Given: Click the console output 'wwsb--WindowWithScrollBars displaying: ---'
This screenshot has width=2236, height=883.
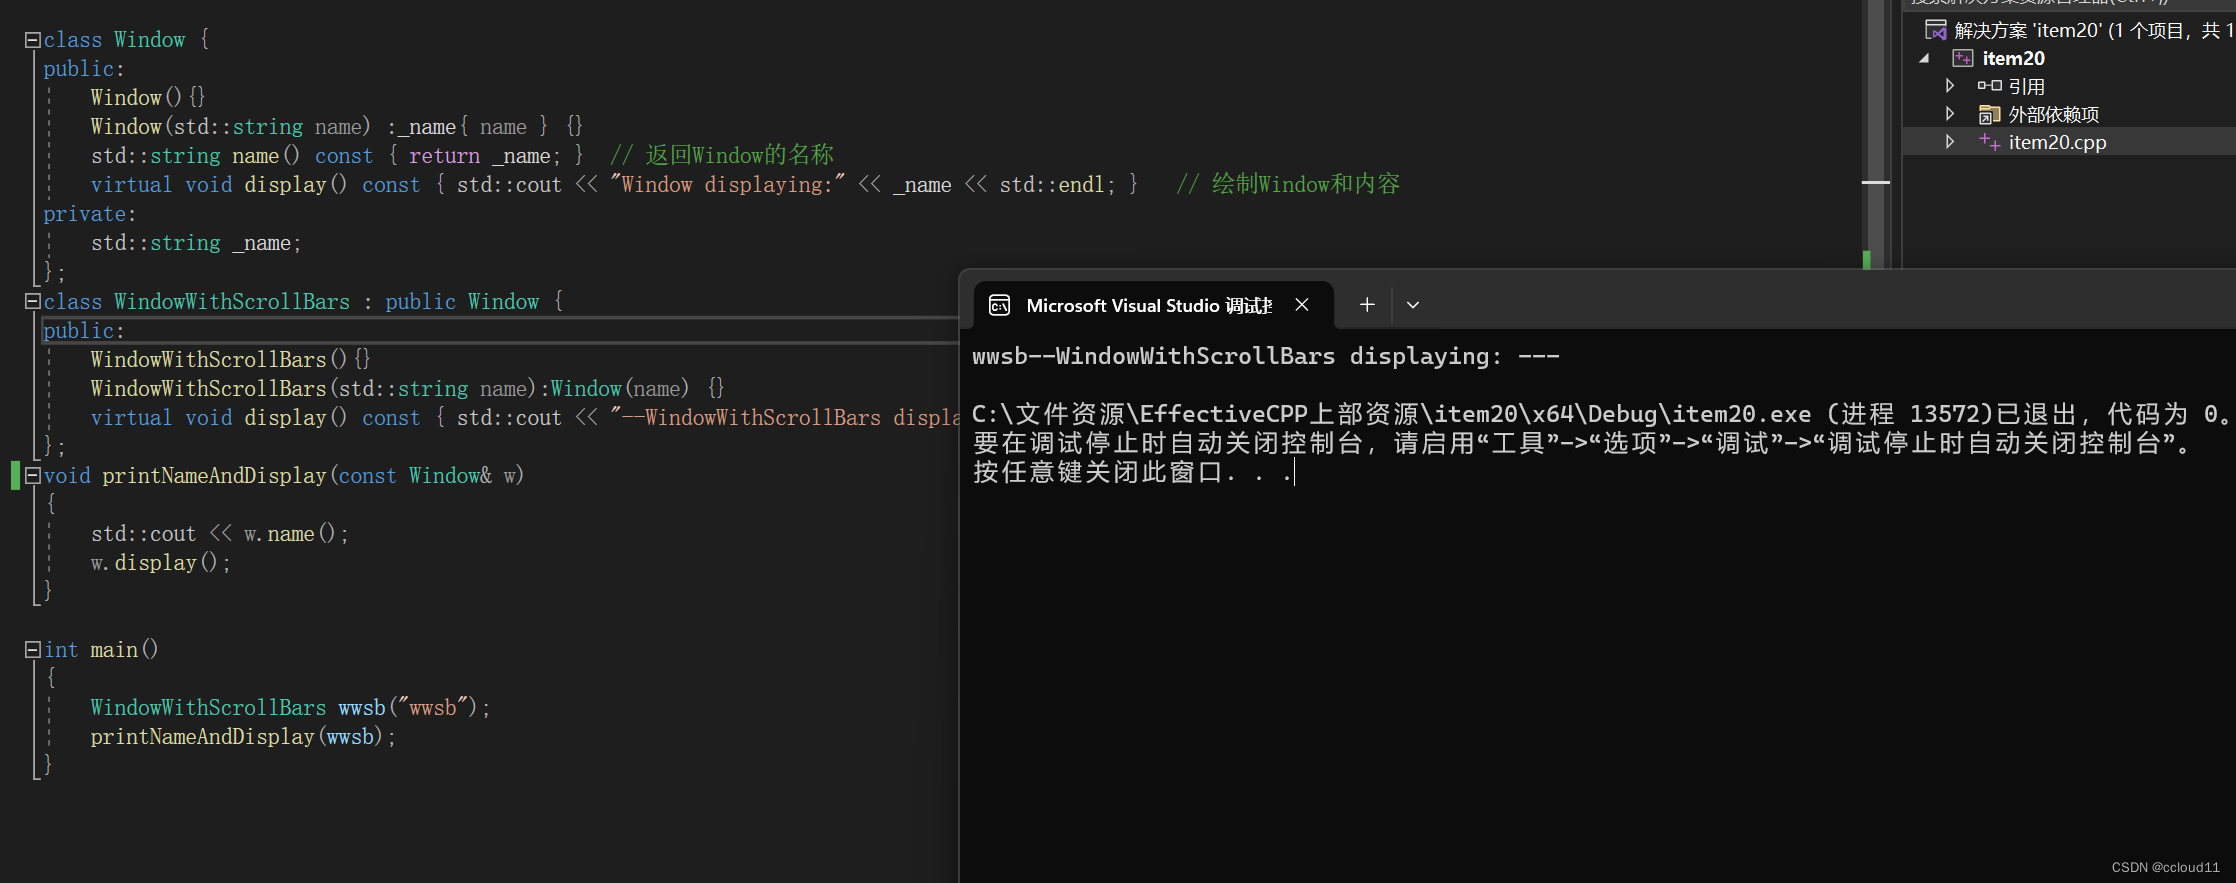Looking at the screenshot, I should [1266, 356].
